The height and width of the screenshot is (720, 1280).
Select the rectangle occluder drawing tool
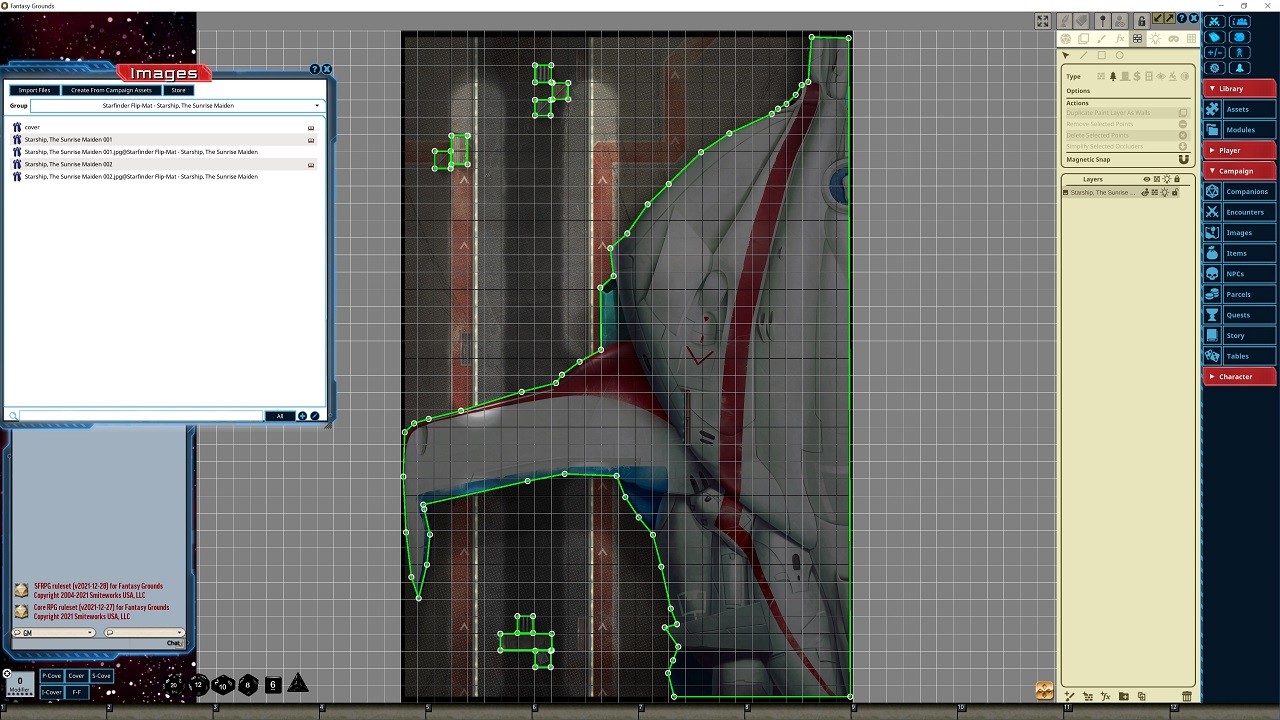click(1101, 55)
